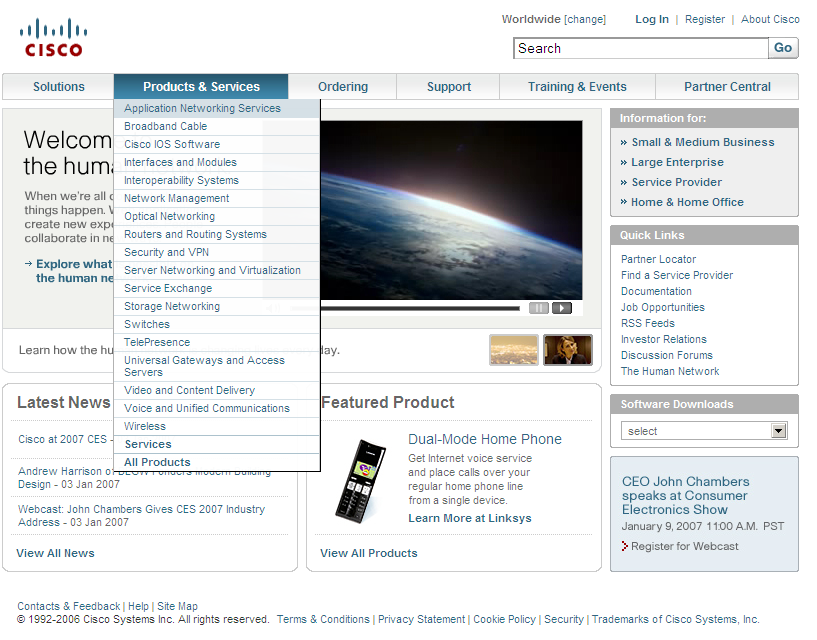Open Contacts & Feedback footer link
817x640 pixels.
click(68, 606)
